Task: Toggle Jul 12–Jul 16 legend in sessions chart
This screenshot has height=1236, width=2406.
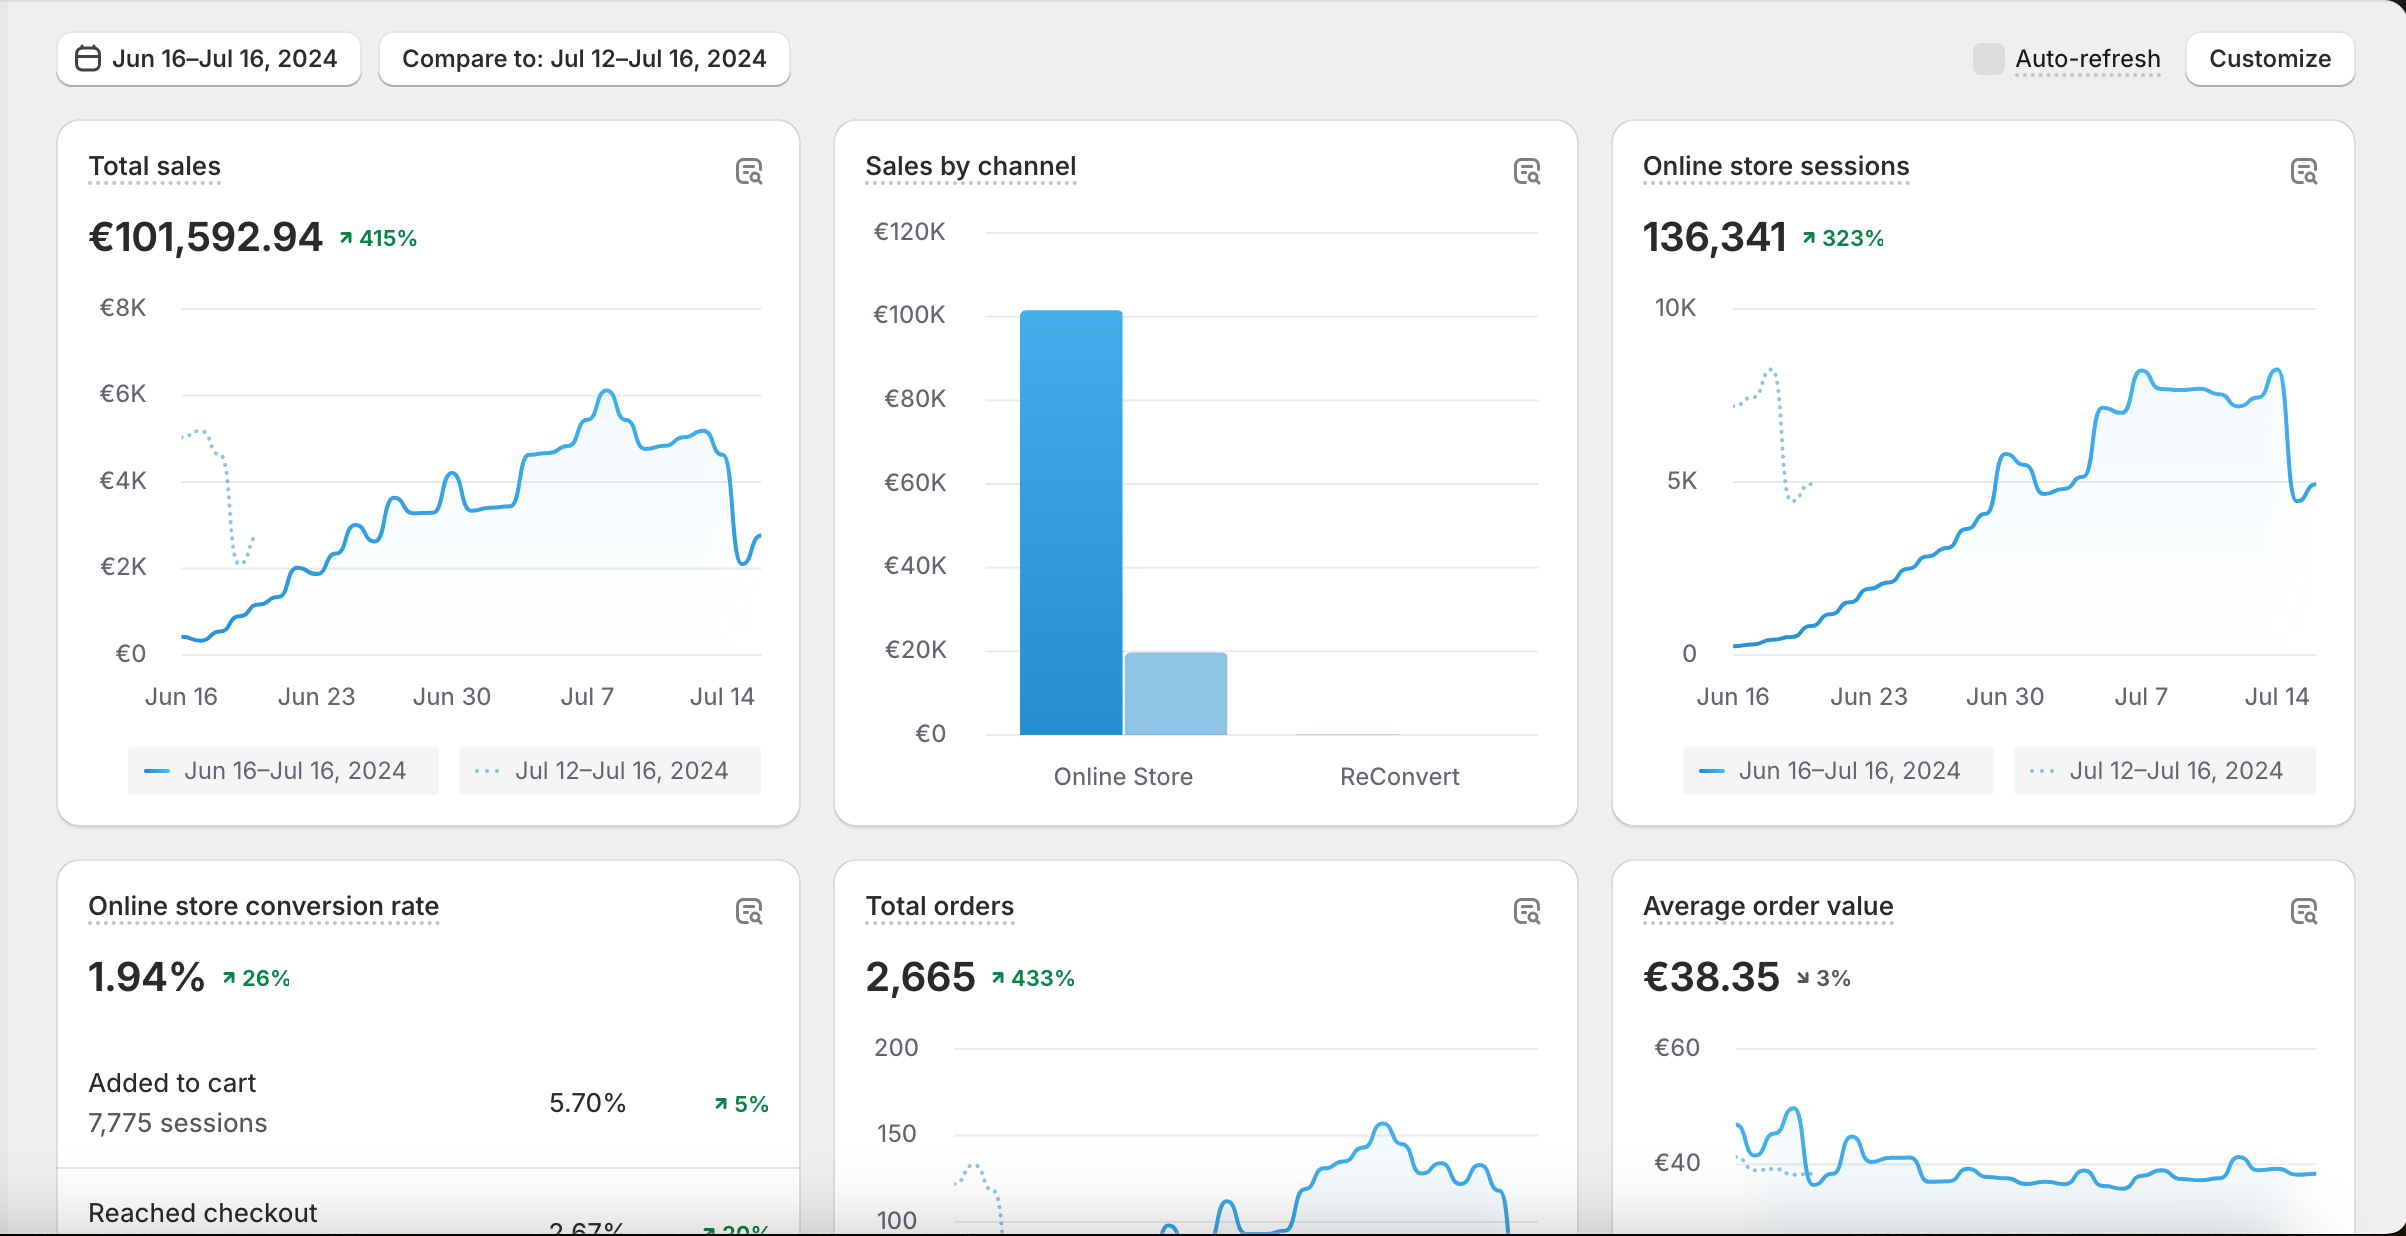Action: [x=2165, y=771]
